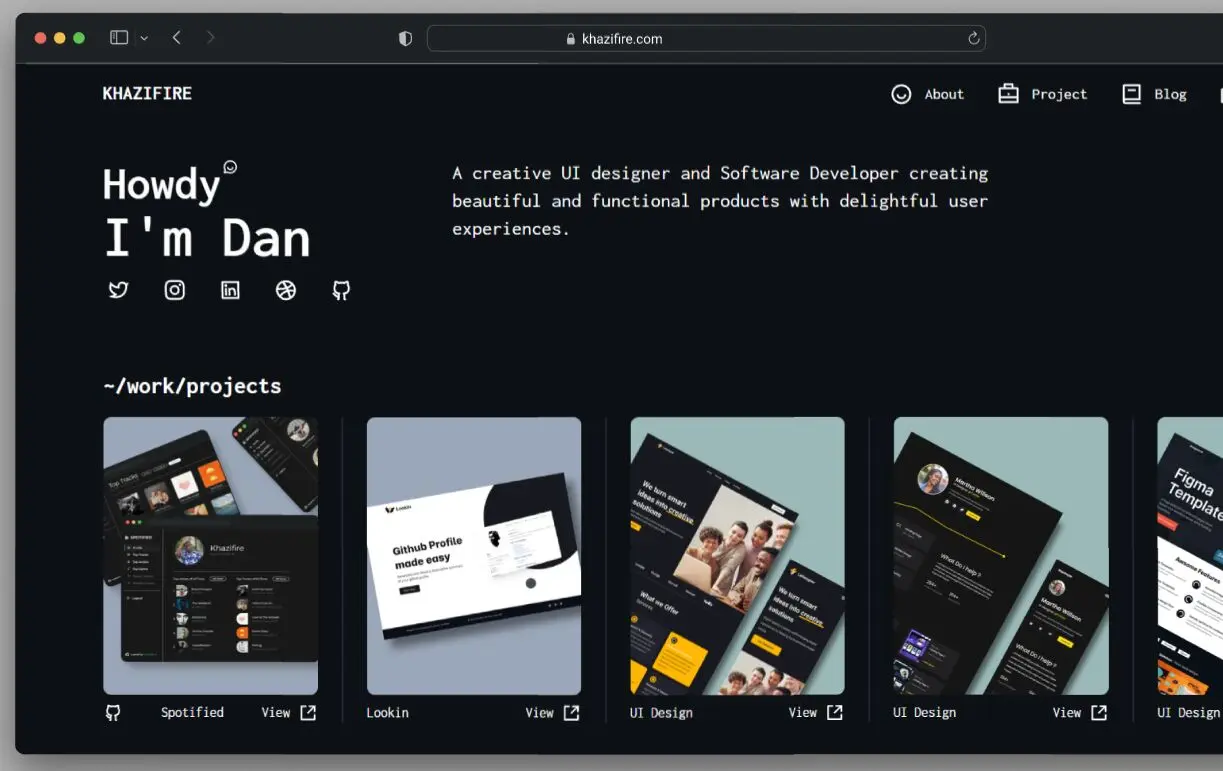Click the GitHub icon below the social row
Screen dimensions: 1223x771
coord(341,290)
